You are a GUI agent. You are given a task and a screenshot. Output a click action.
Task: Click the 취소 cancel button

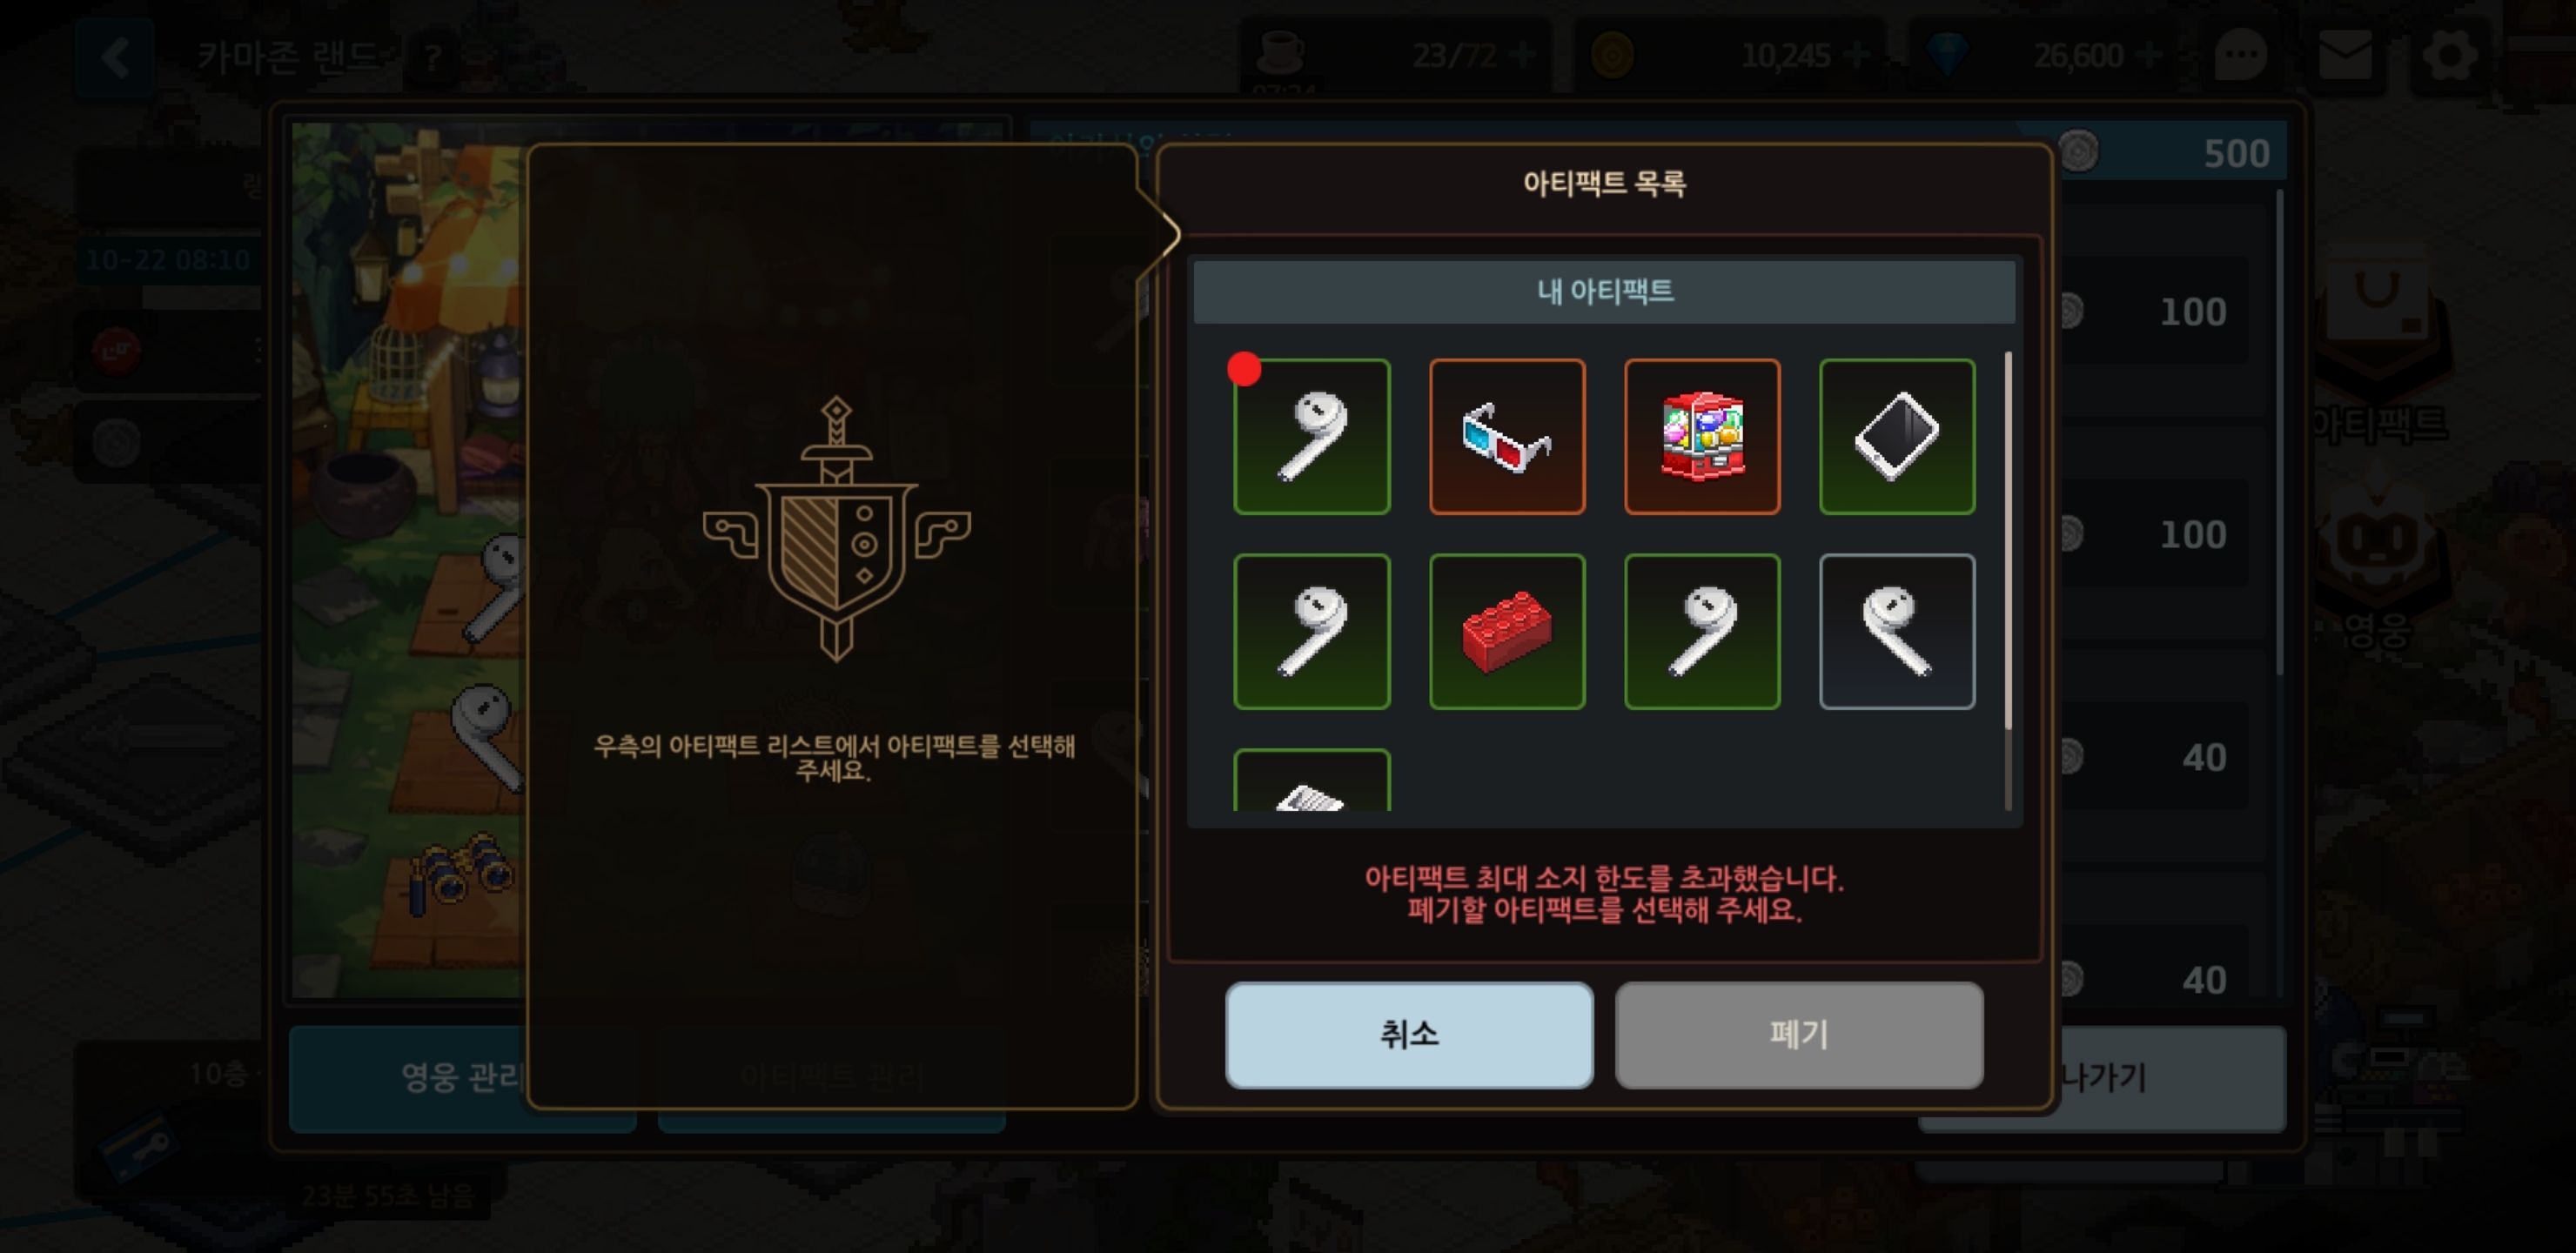pos(1409,1035)
